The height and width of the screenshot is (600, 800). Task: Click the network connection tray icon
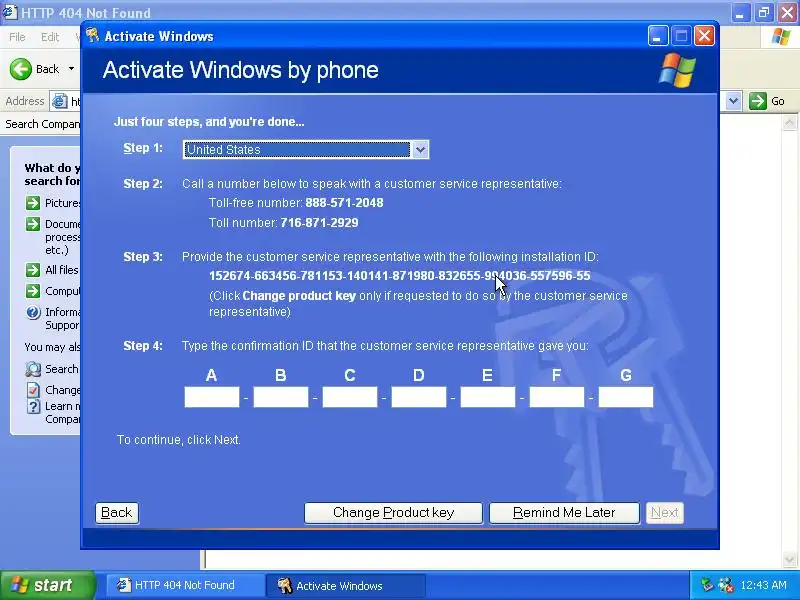tap(707, 585)
